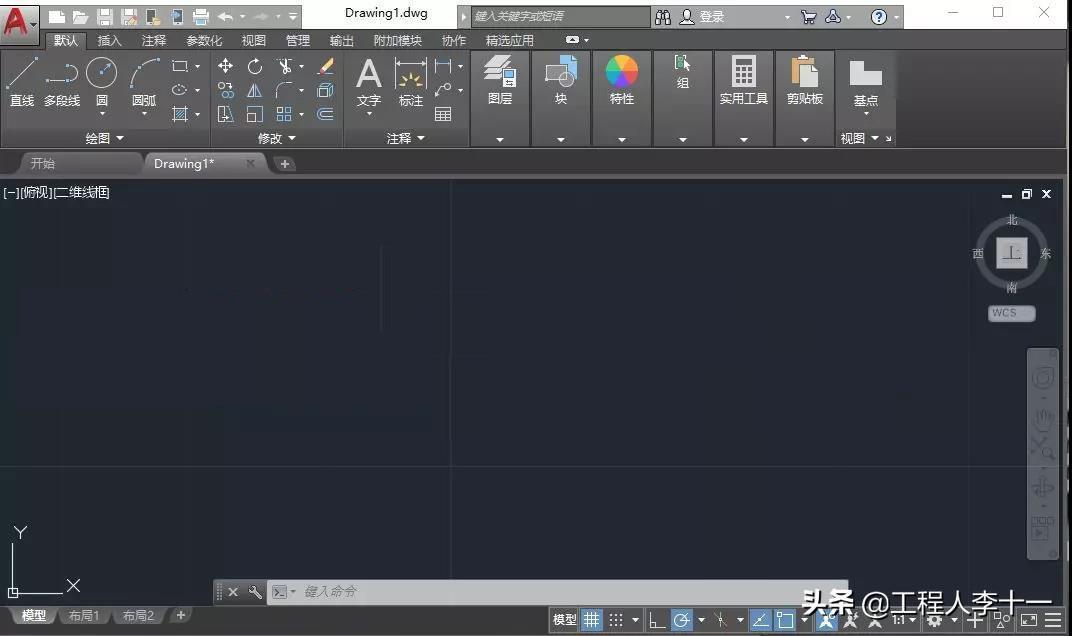Viewport: 1072px width, 636px height.
Task: Use the Rectangular Array tool icon
Action: [284, 114]
